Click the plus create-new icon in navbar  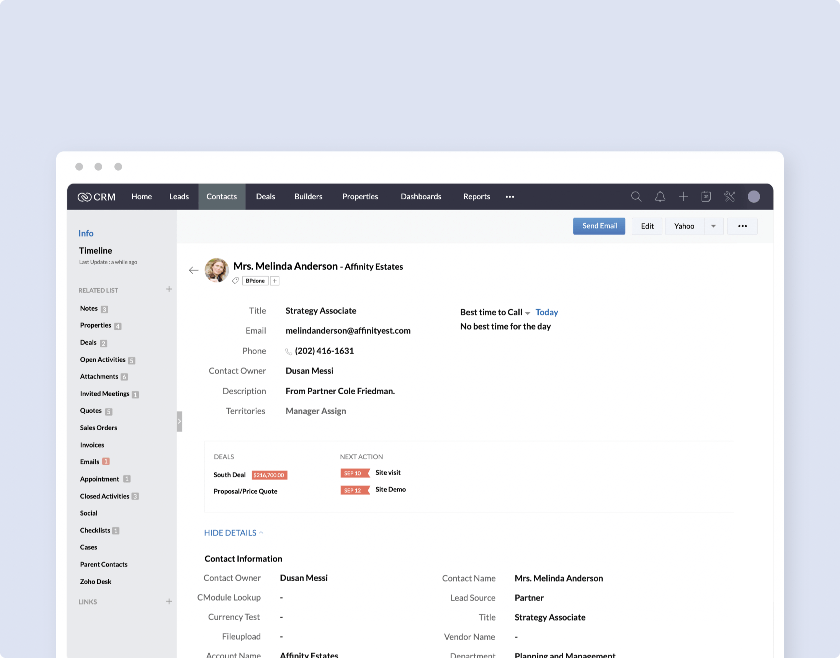[683, 197]
